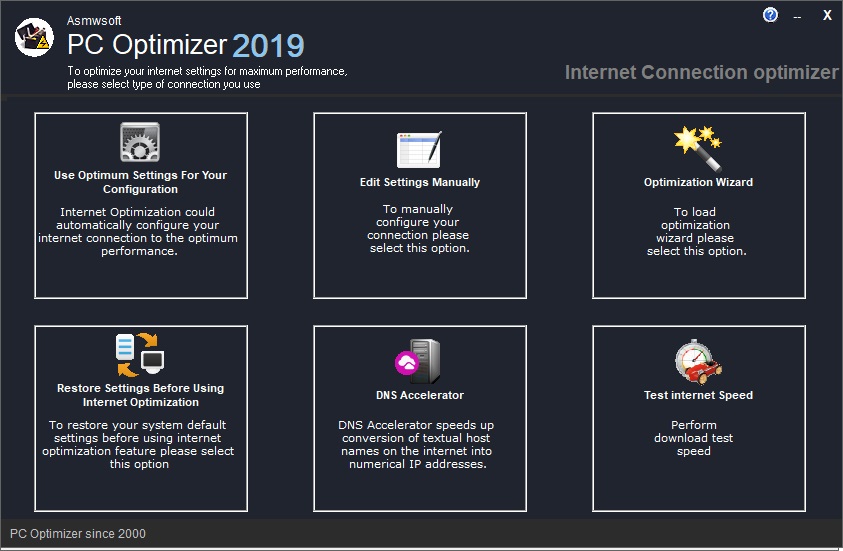
Task: Open Optimization Wizard title
Action: 698,182
